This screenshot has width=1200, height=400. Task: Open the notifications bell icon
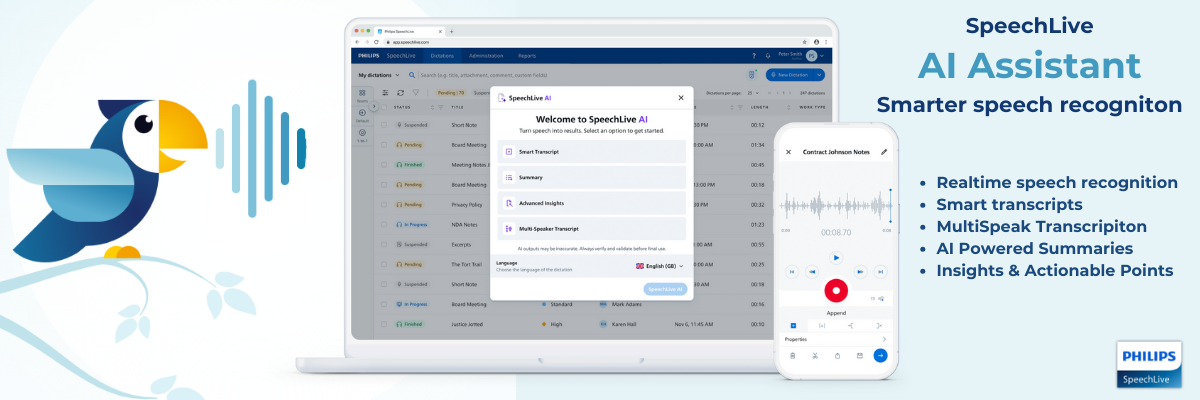pos(767,56)
